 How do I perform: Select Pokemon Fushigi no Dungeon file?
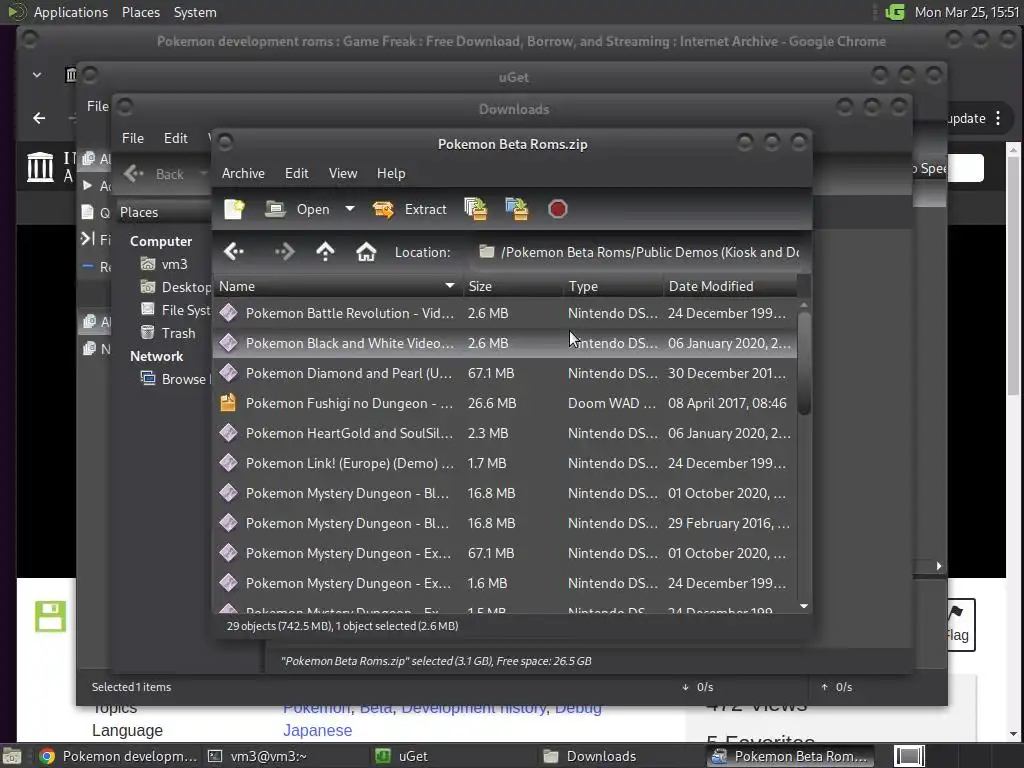[x=505, y=403]
